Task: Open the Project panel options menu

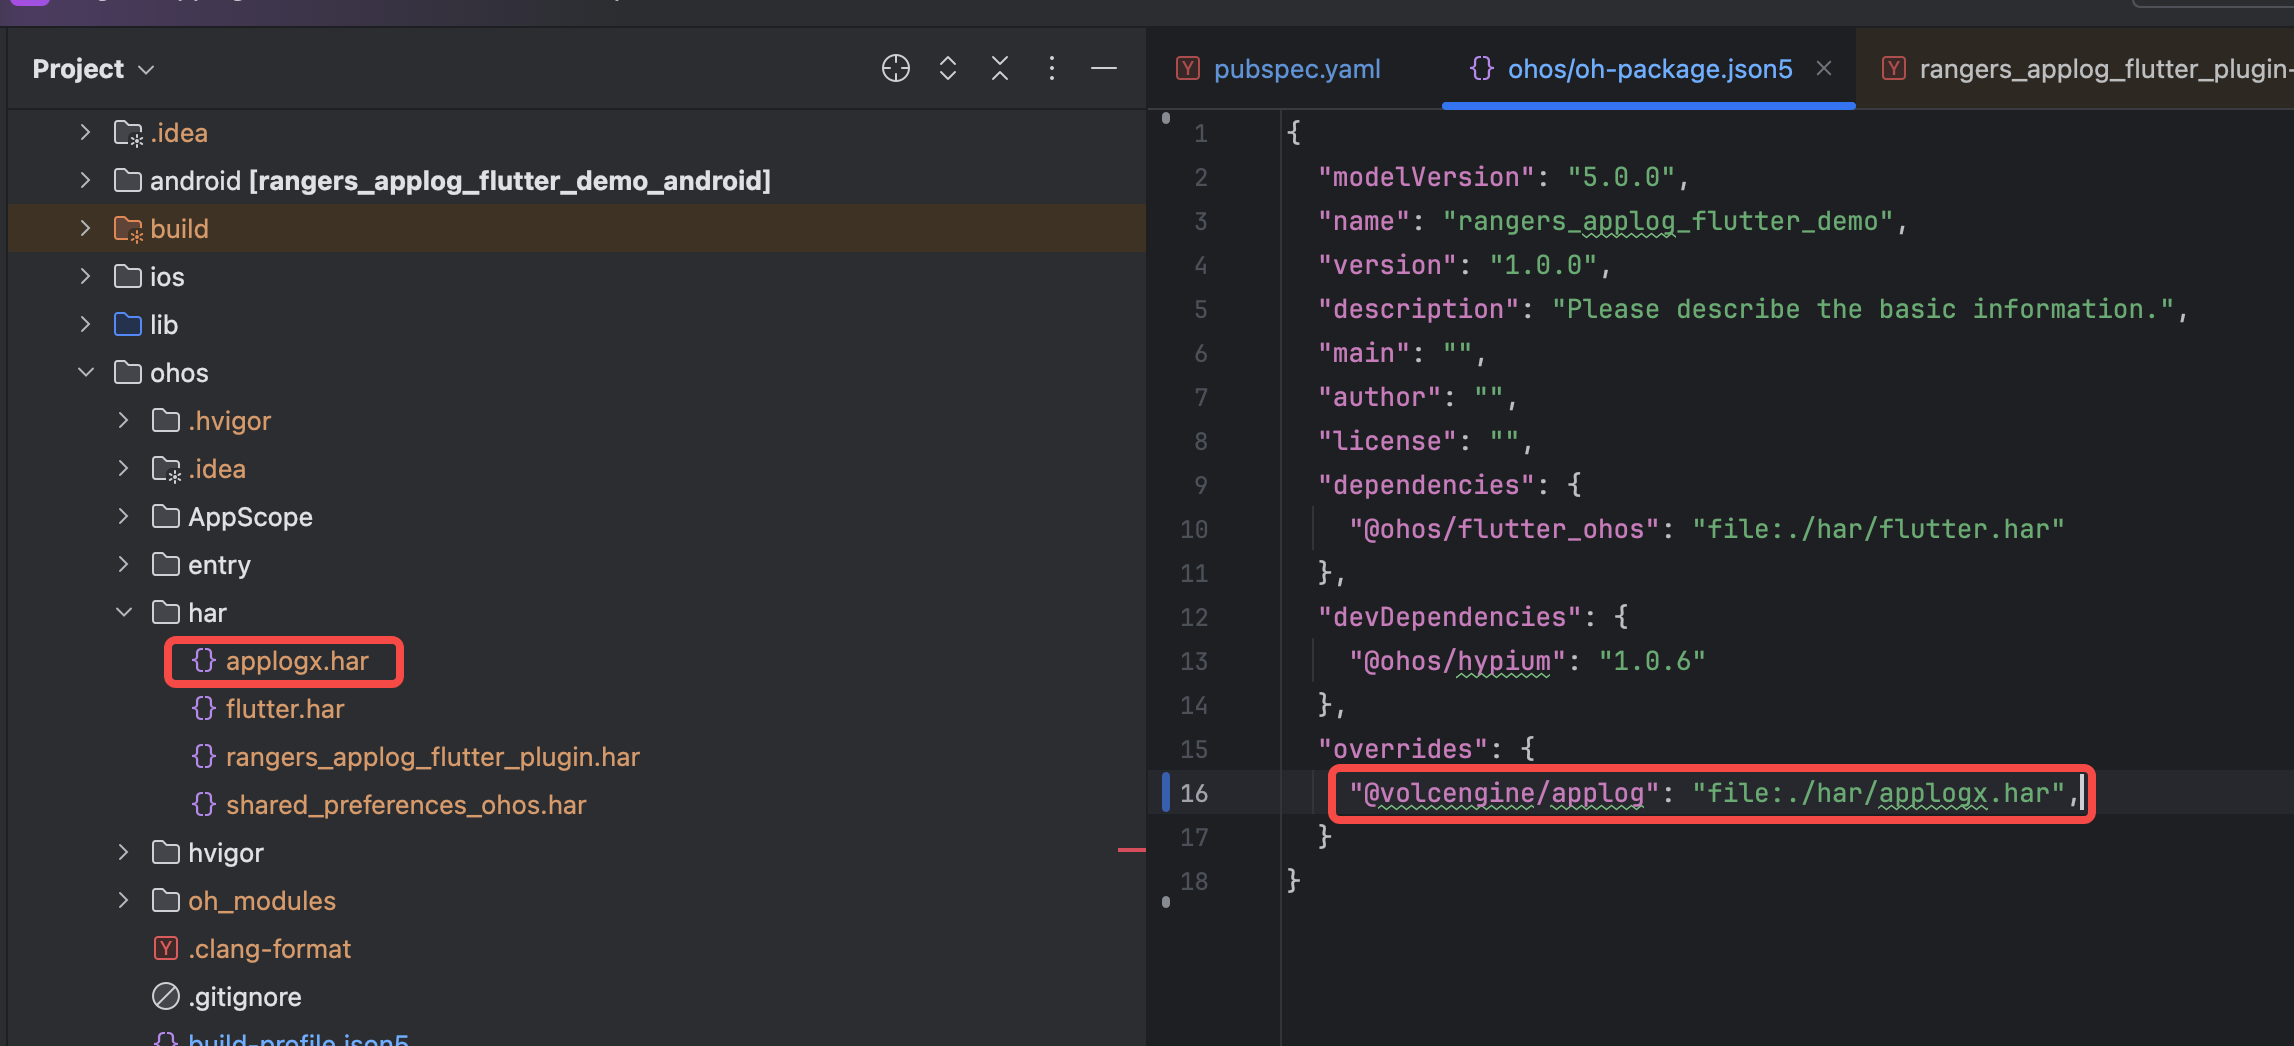Action: [1052, 68]
